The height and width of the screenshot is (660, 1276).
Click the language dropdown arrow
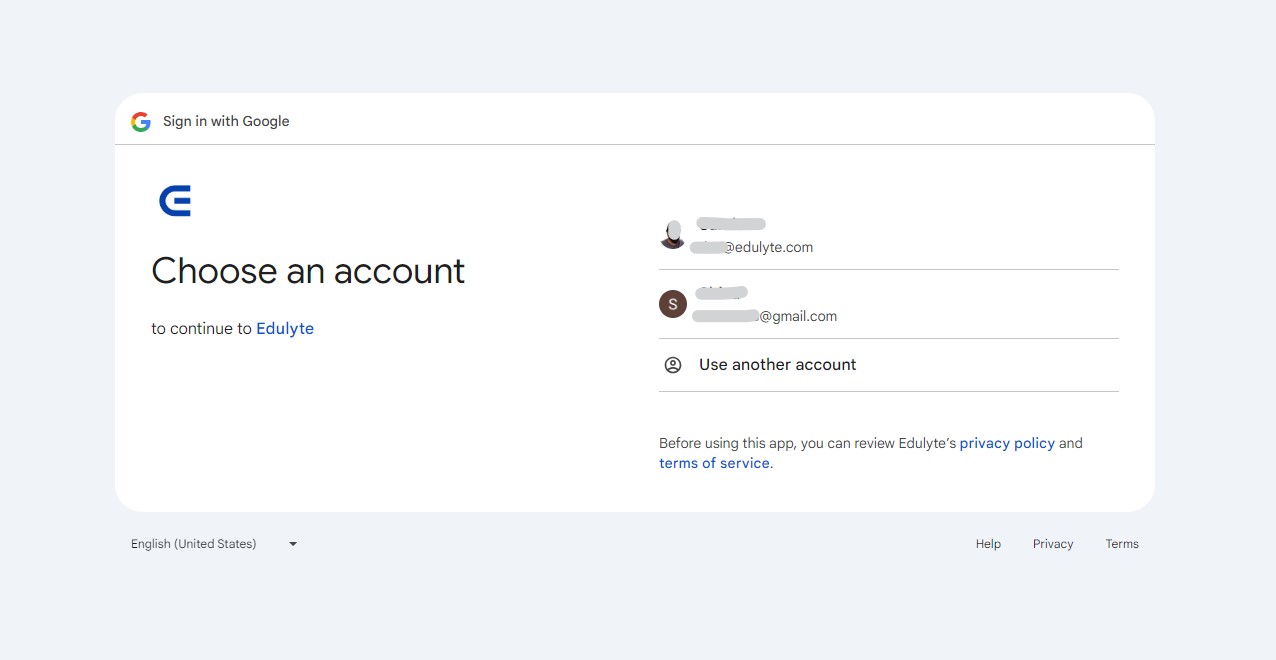click(x=293, y=544)
